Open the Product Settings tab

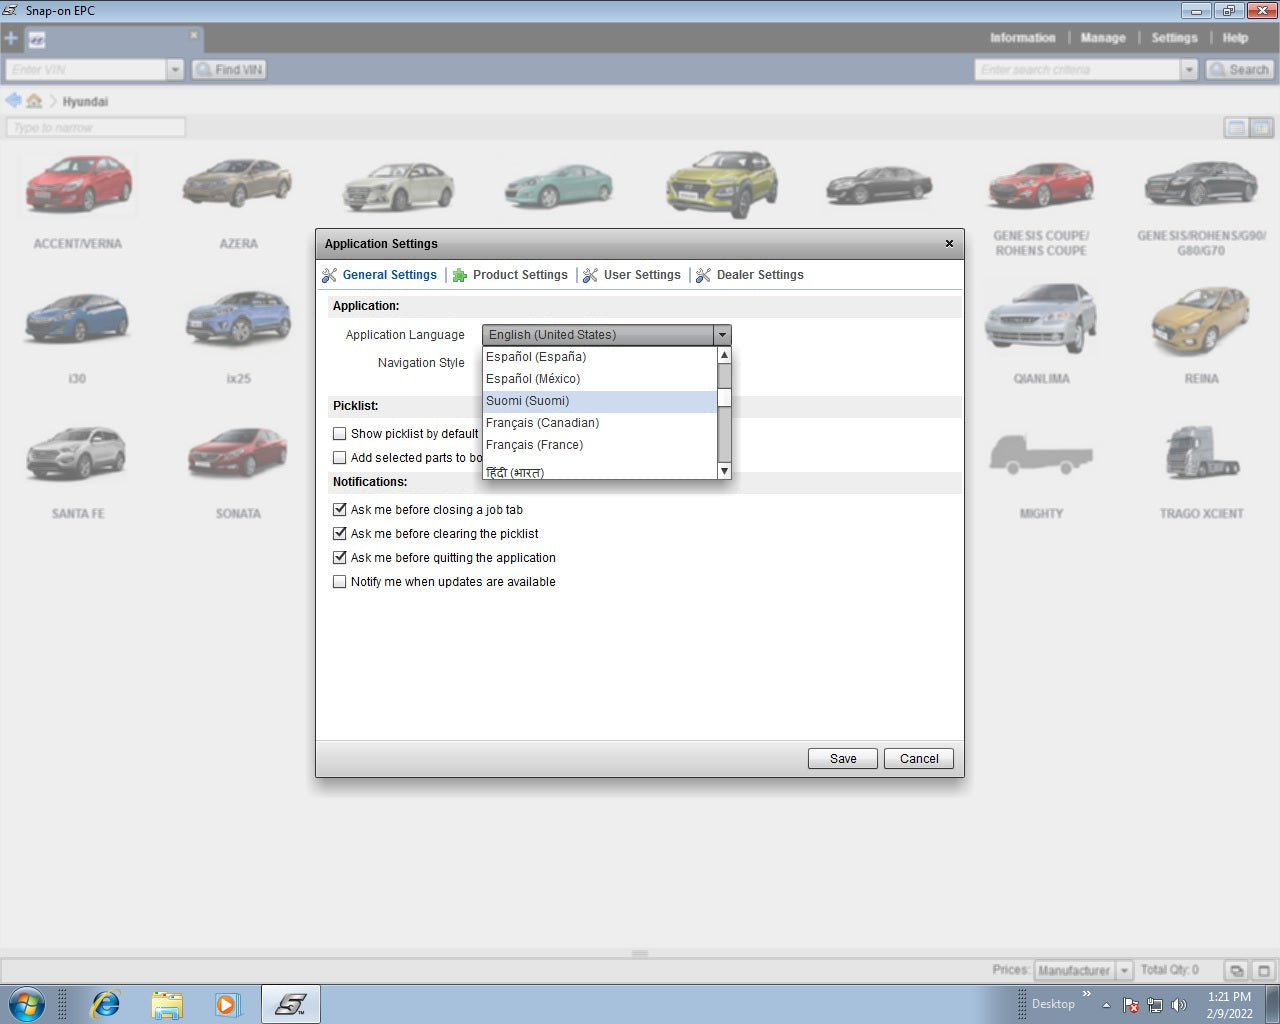[x=510, y=275]
